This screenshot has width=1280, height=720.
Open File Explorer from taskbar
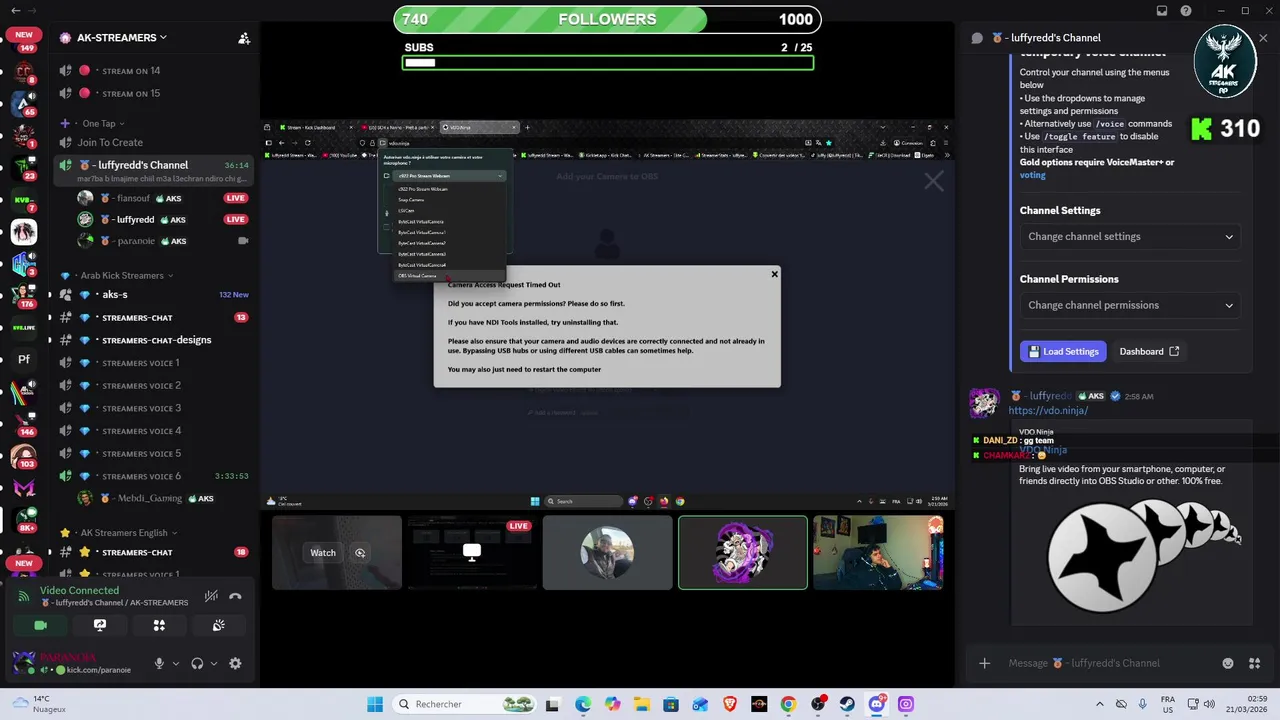(642, 704)
